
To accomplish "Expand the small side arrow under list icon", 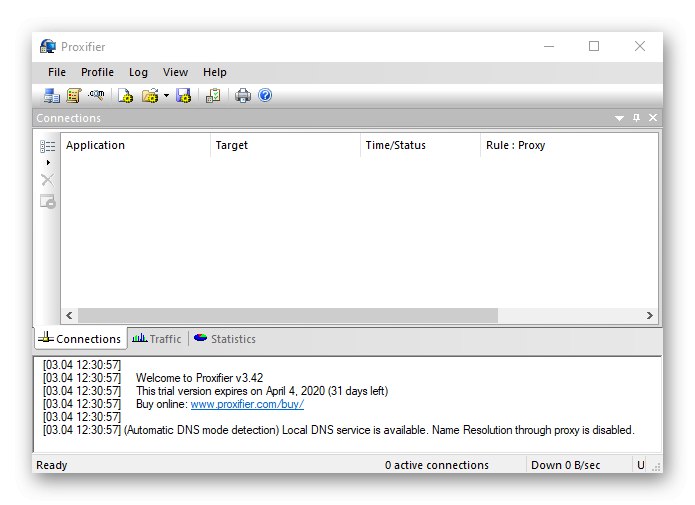I will 48,163.
